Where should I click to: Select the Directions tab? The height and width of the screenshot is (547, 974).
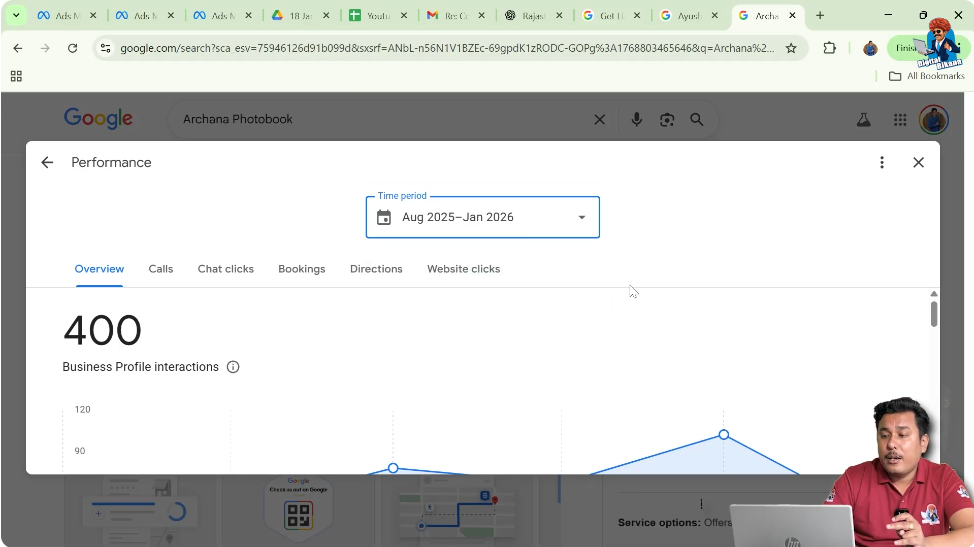(376, 269)
